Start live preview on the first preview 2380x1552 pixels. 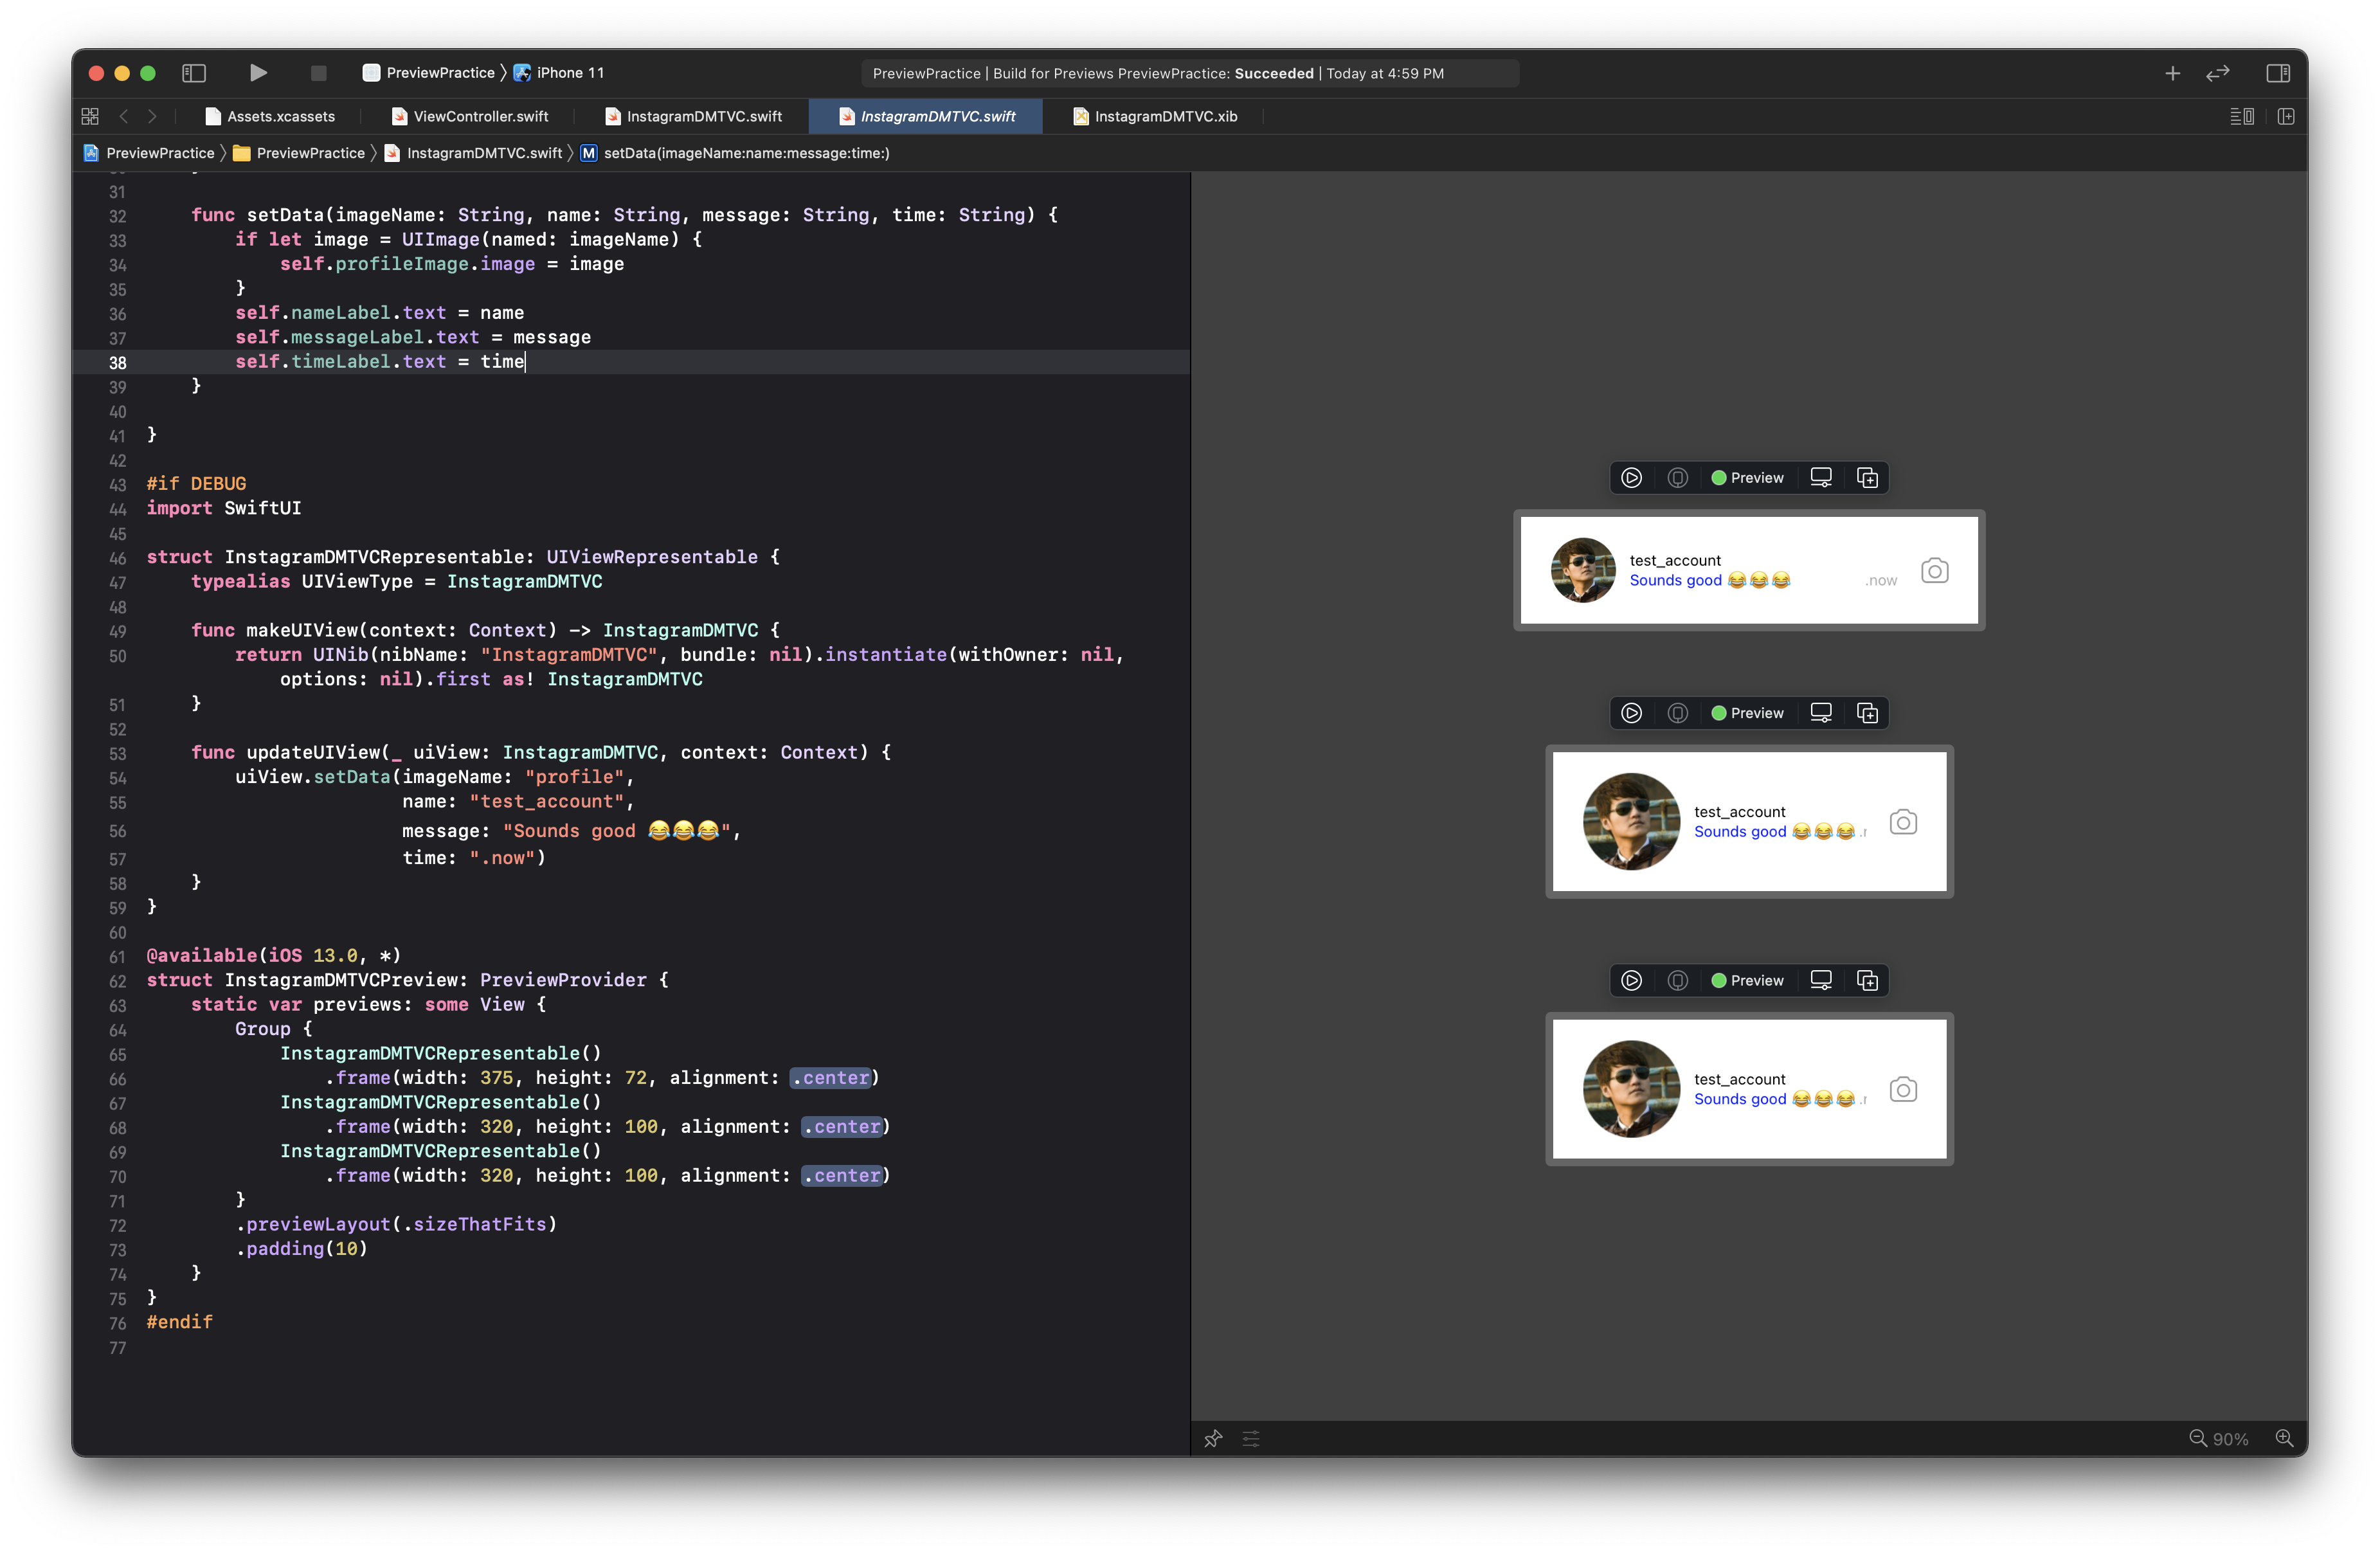[x=1631, y=478]
